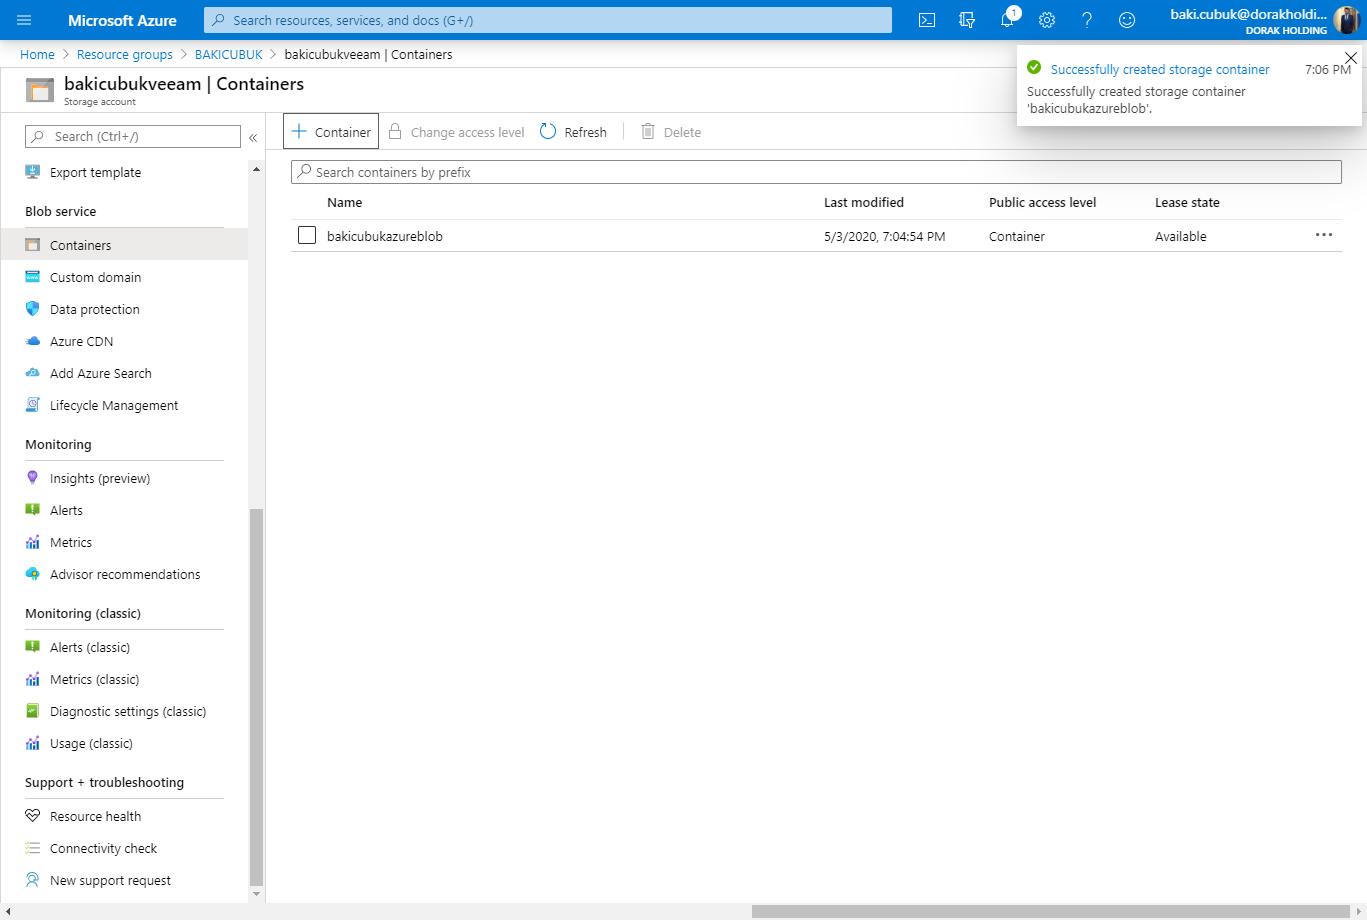Click the Custom domain icon
1367x920 pixels.
[x=33, y=277]
